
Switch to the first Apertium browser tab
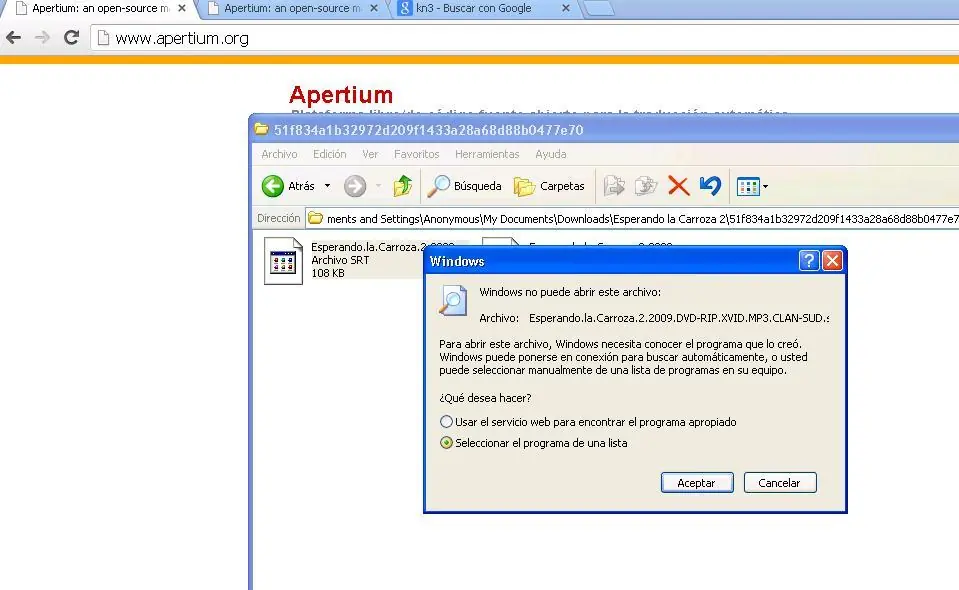(x=101, y=9)
